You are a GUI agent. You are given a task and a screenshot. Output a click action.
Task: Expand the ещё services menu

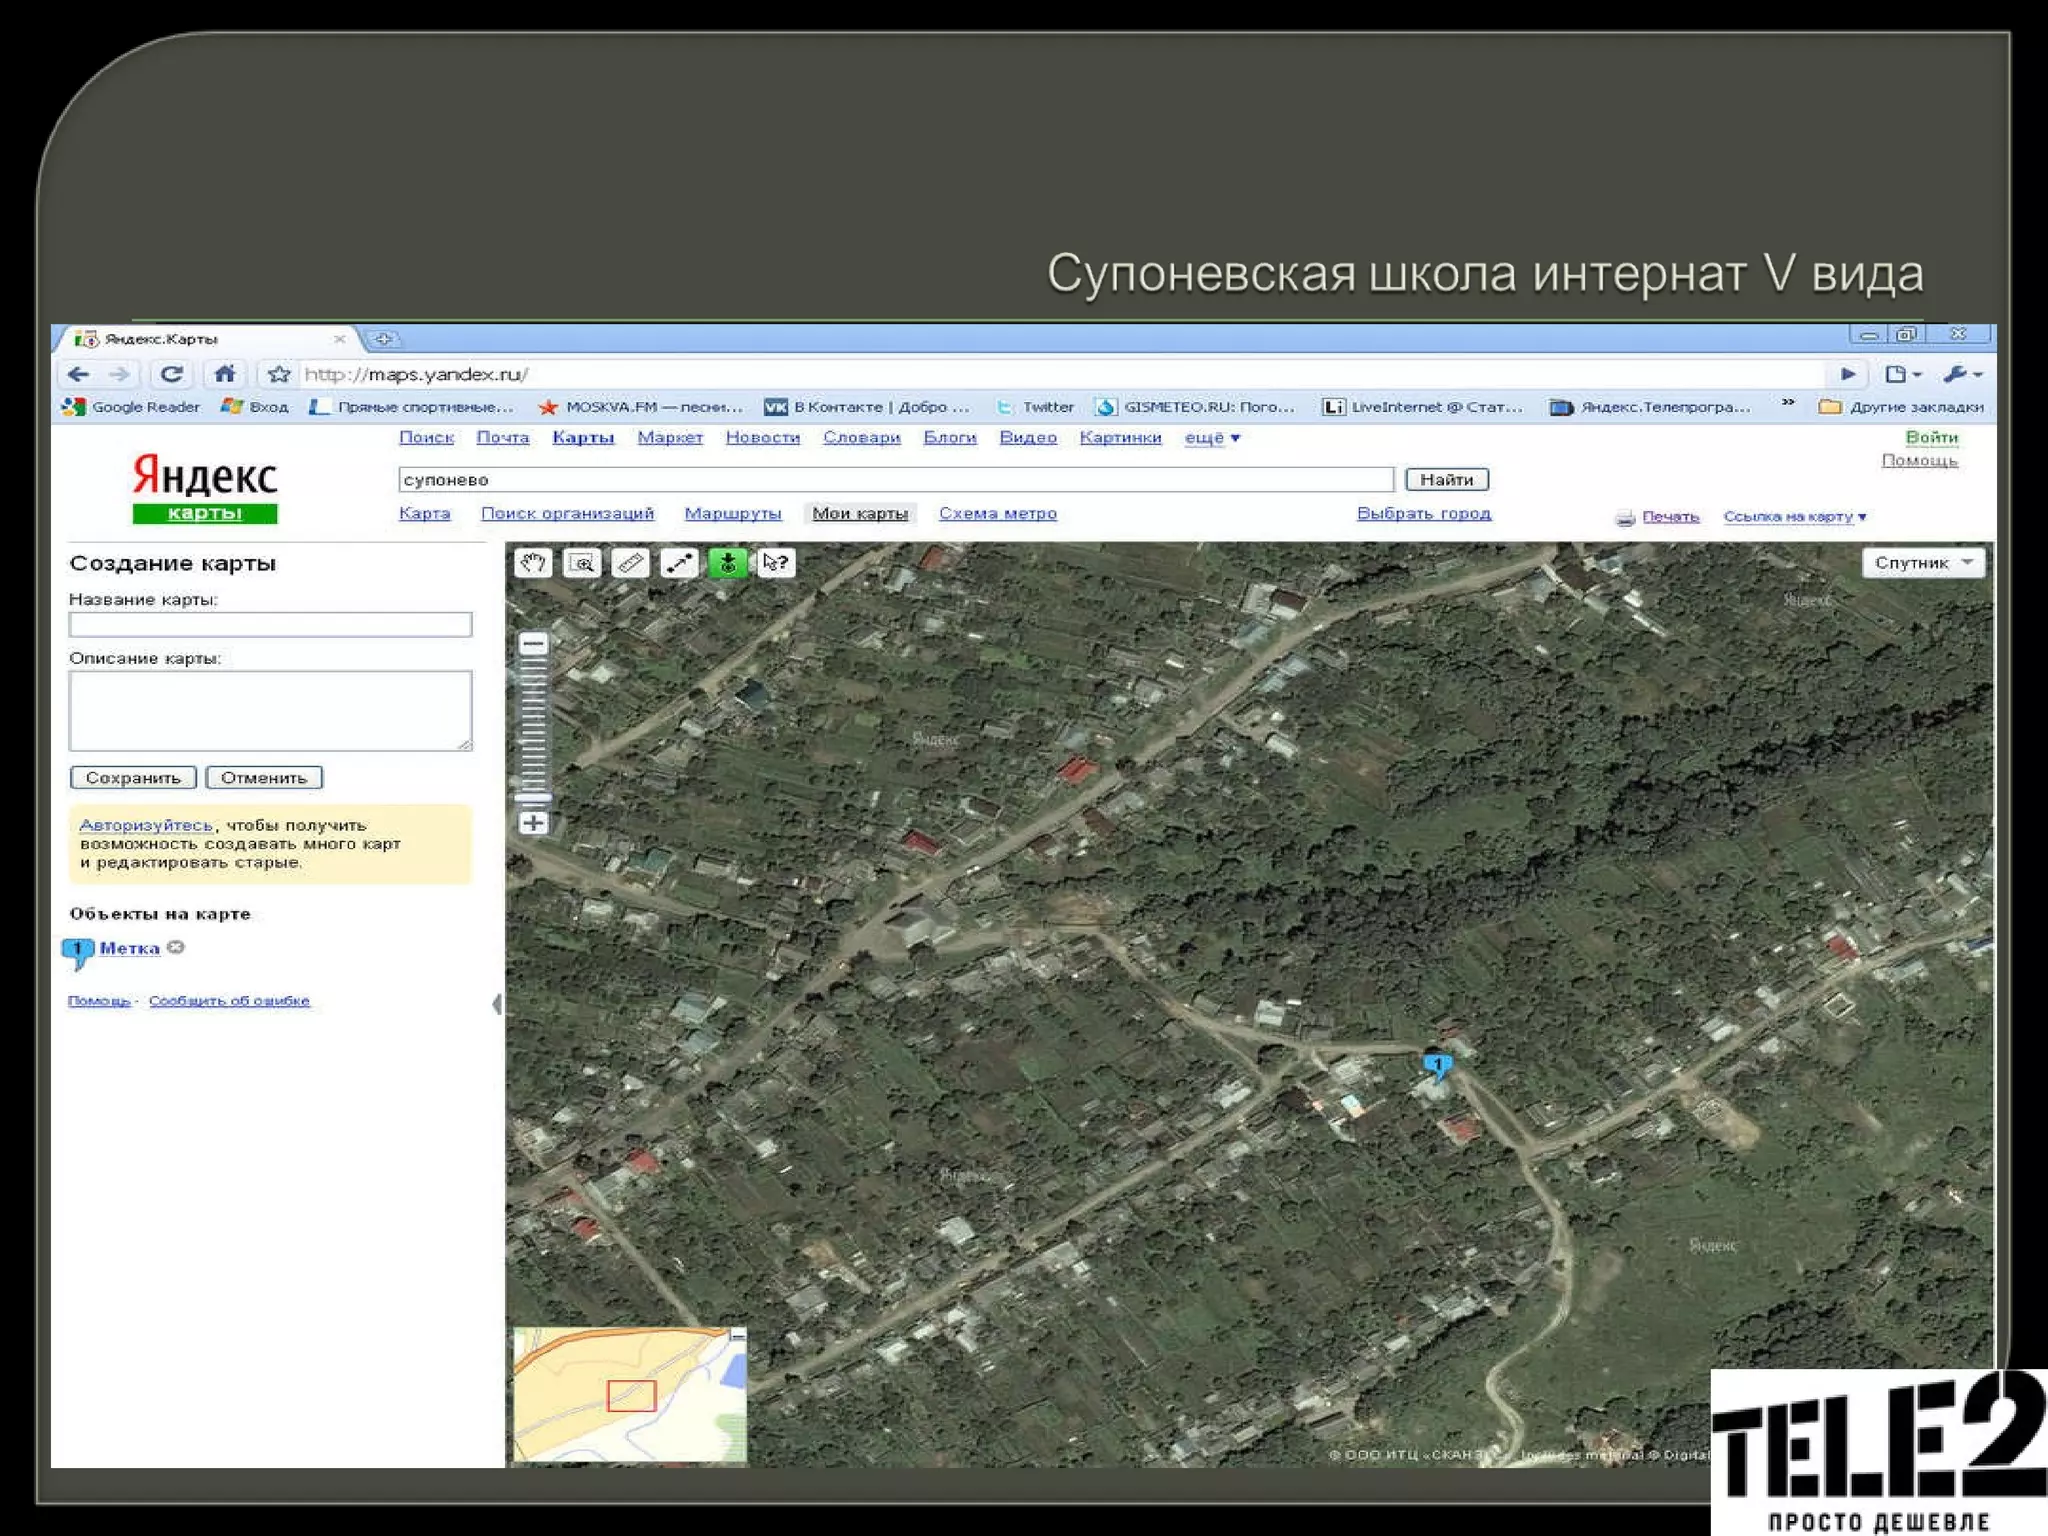click(x=1212, y=438)
